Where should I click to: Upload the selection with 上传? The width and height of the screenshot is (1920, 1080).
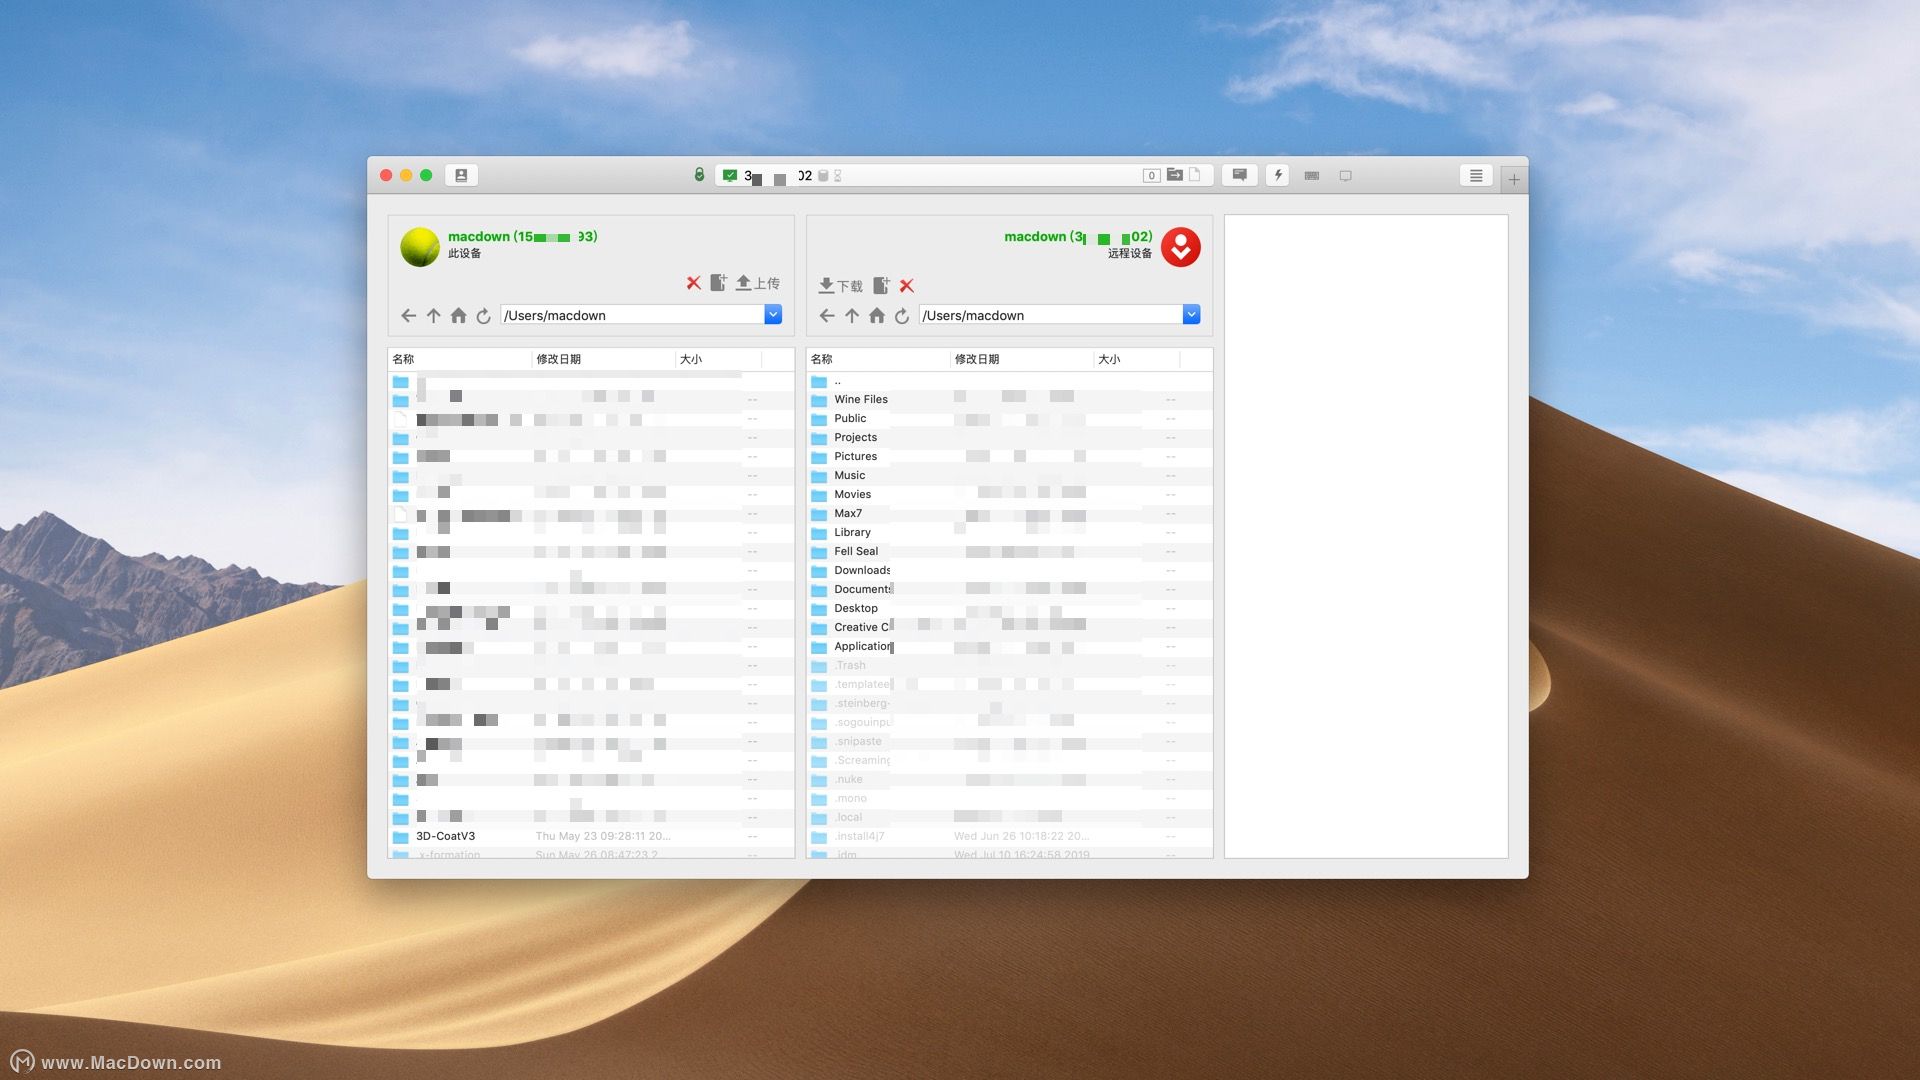point(757,283)
